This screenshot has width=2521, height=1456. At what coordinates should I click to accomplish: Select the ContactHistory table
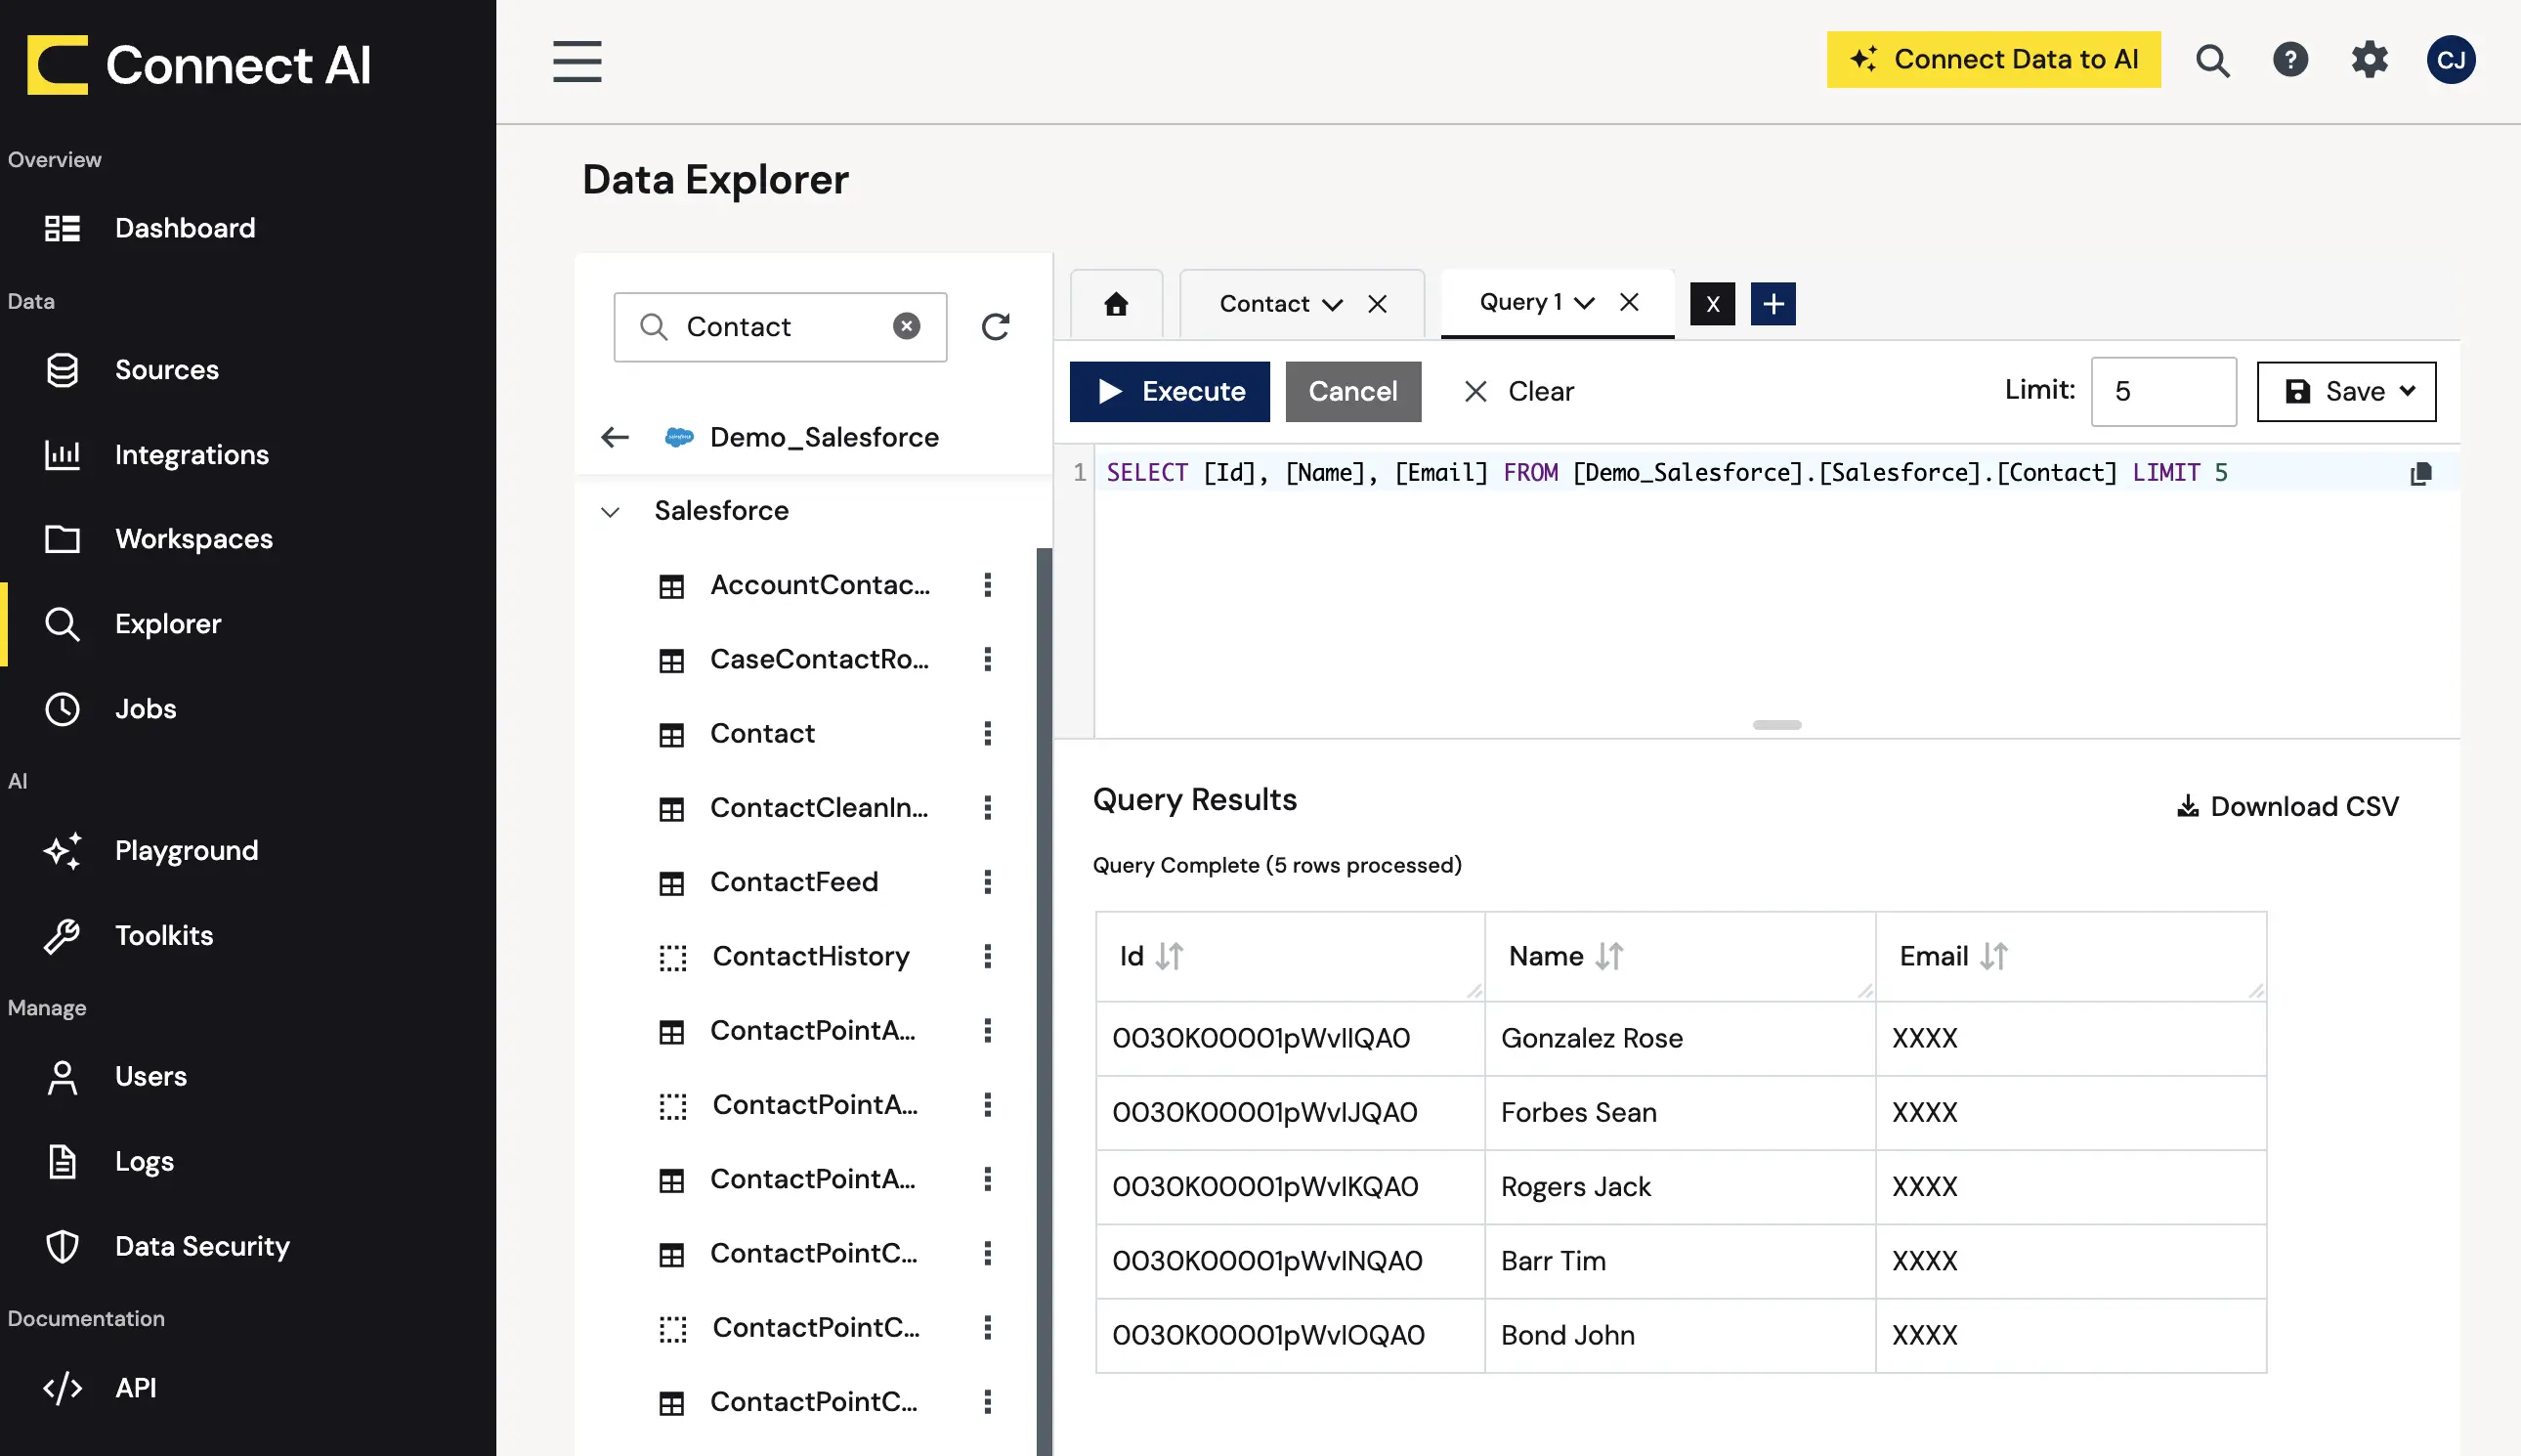click(x=811, y=956)
